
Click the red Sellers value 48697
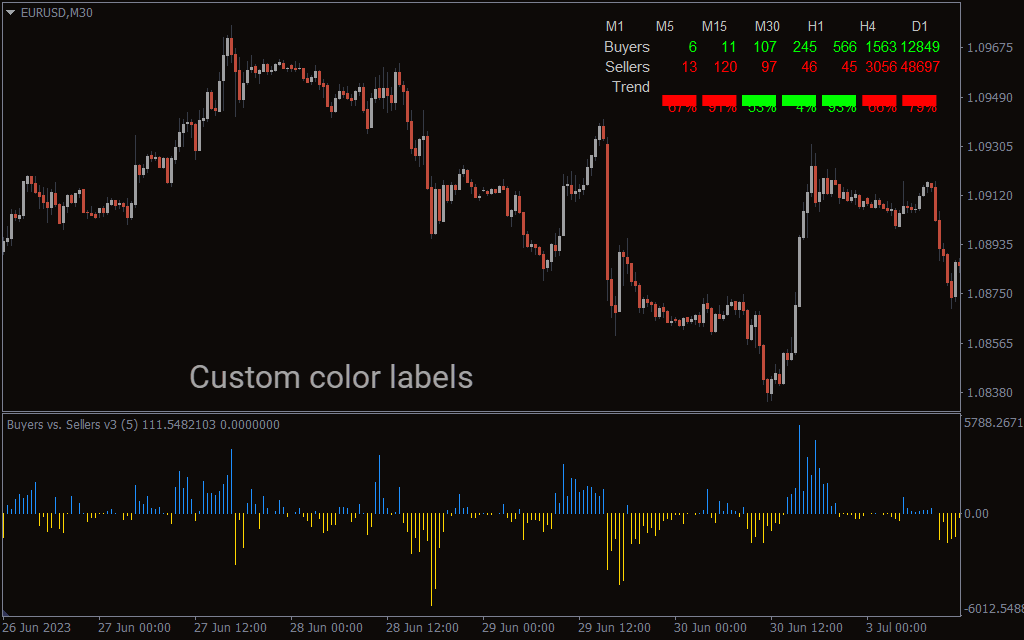point(919,67)
